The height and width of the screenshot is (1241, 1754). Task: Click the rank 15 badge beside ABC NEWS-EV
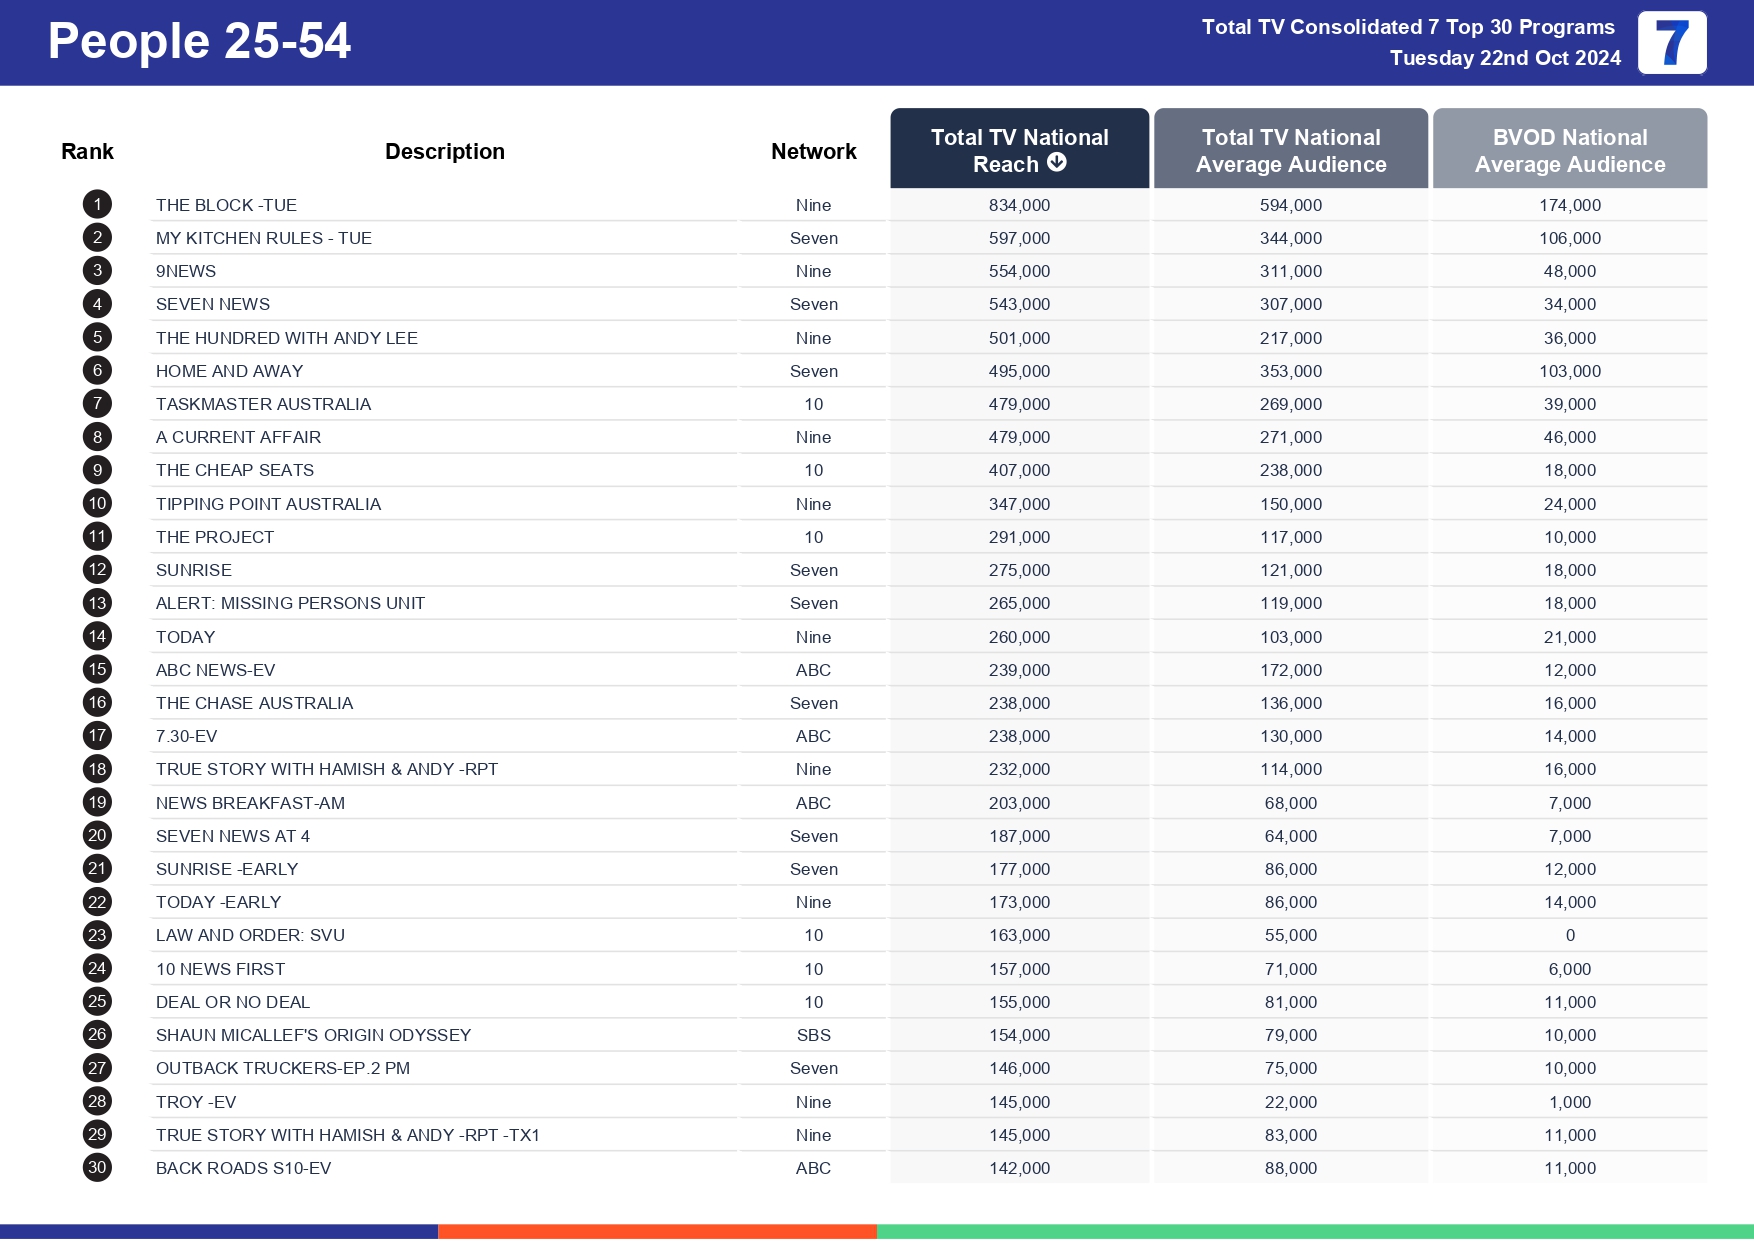pyautogui.click(x=96, y=670)
